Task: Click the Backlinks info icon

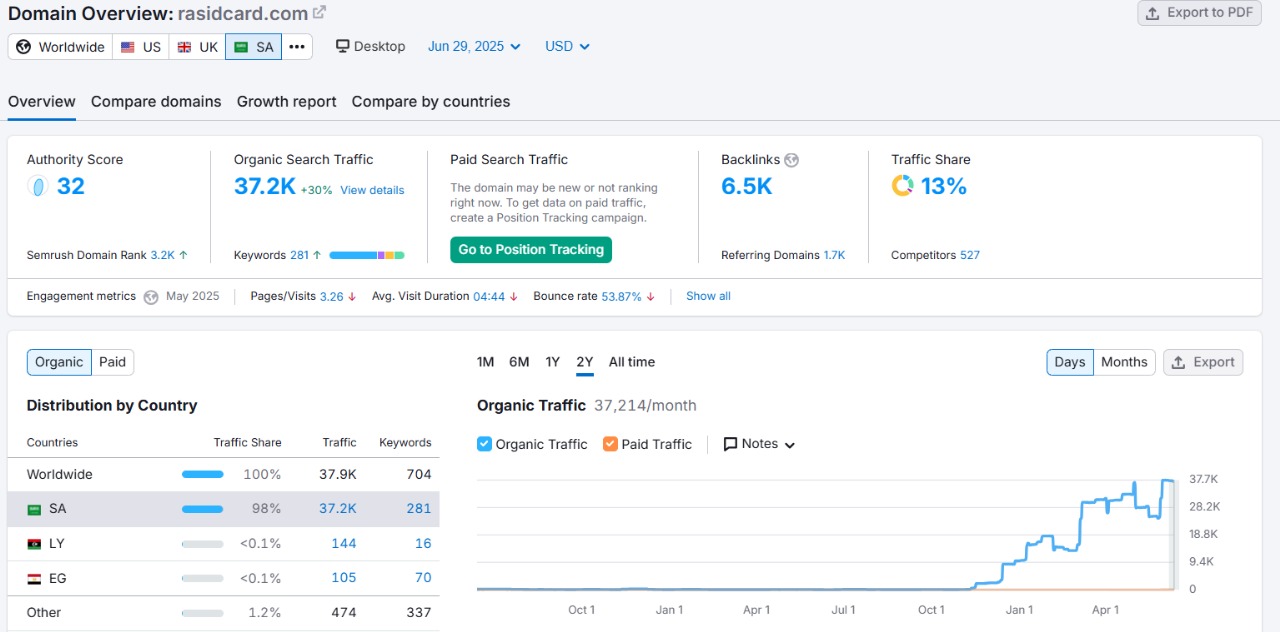Action: pyautogui.click(x=791, y=159)
